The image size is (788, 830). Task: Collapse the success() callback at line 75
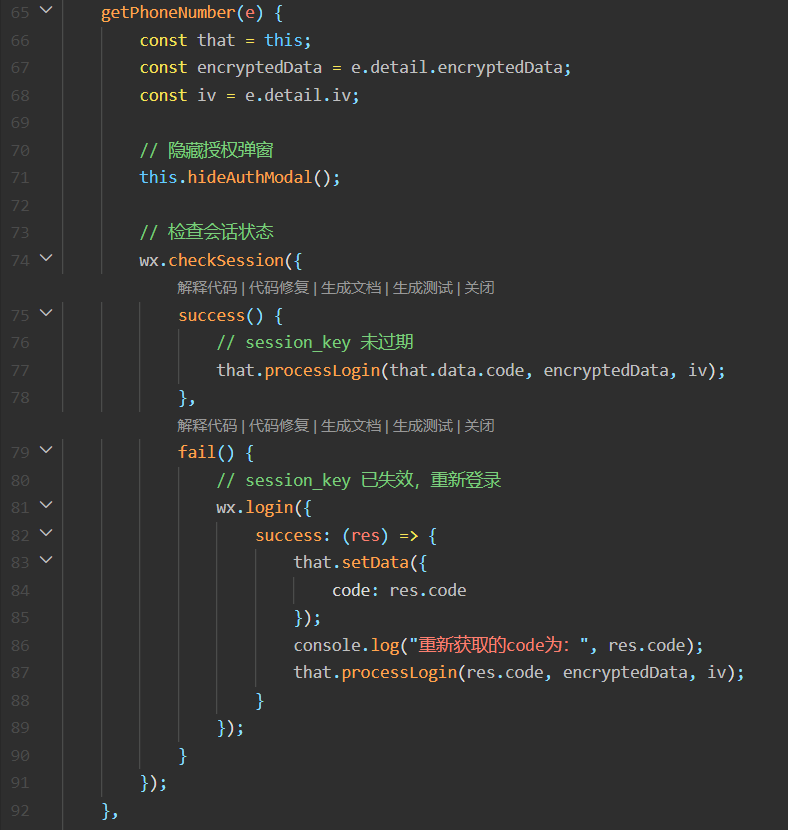tap(45, 314)
